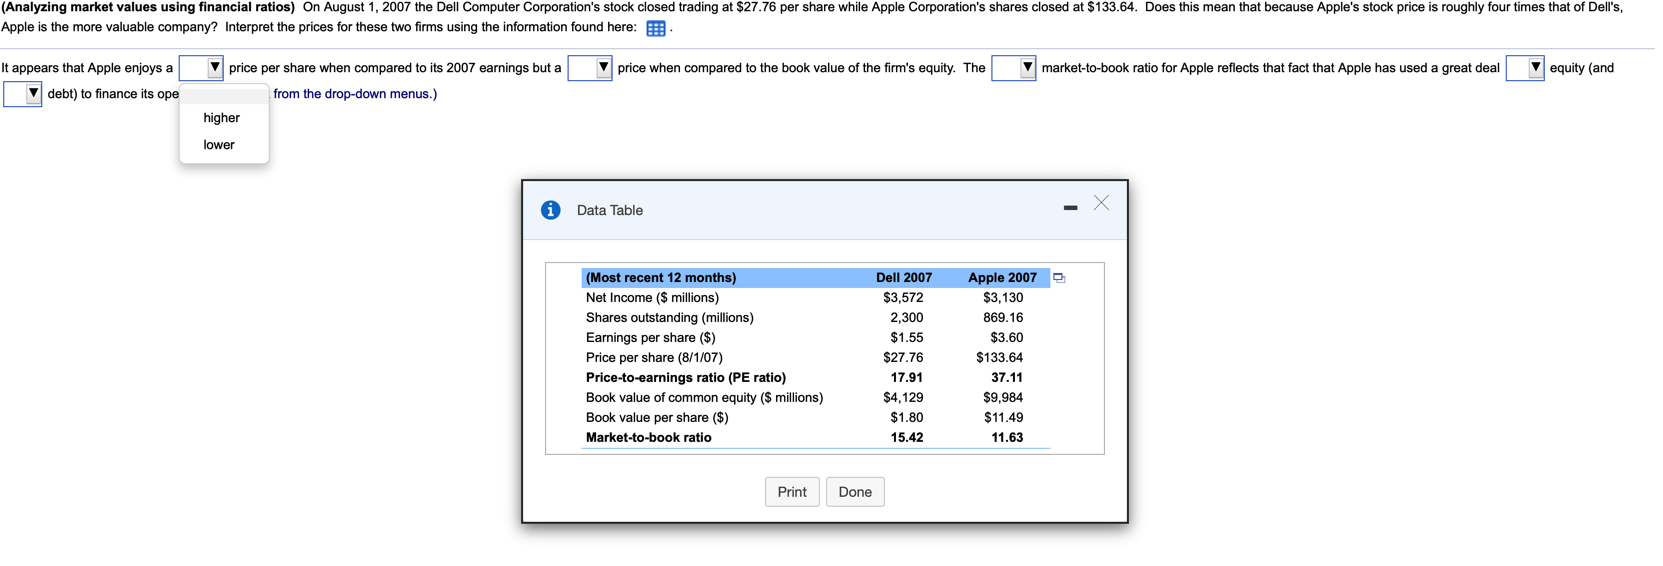Click the '(Most recent 12 months)' header
The image size is (1663, 566).
(661, 278)
